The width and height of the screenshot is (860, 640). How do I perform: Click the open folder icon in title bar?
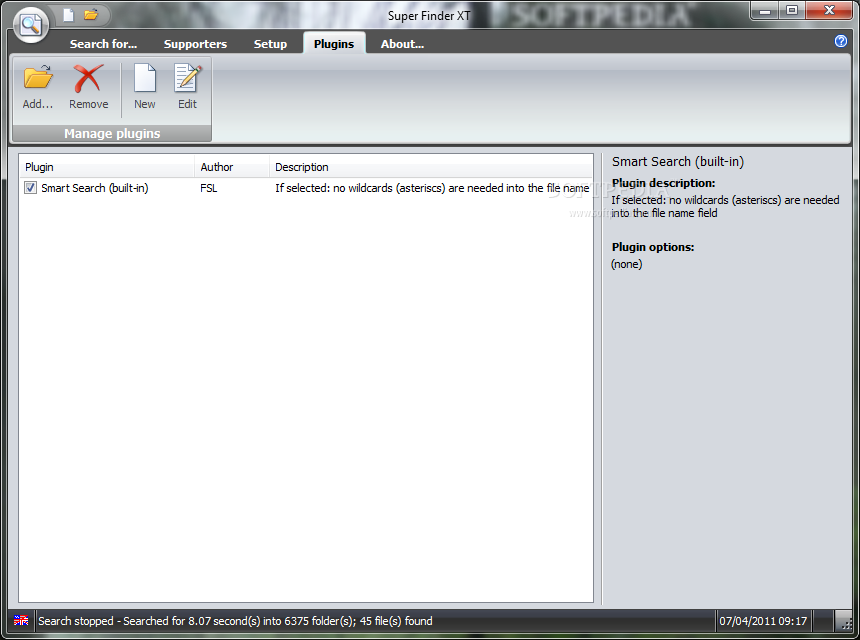(91, 15)
